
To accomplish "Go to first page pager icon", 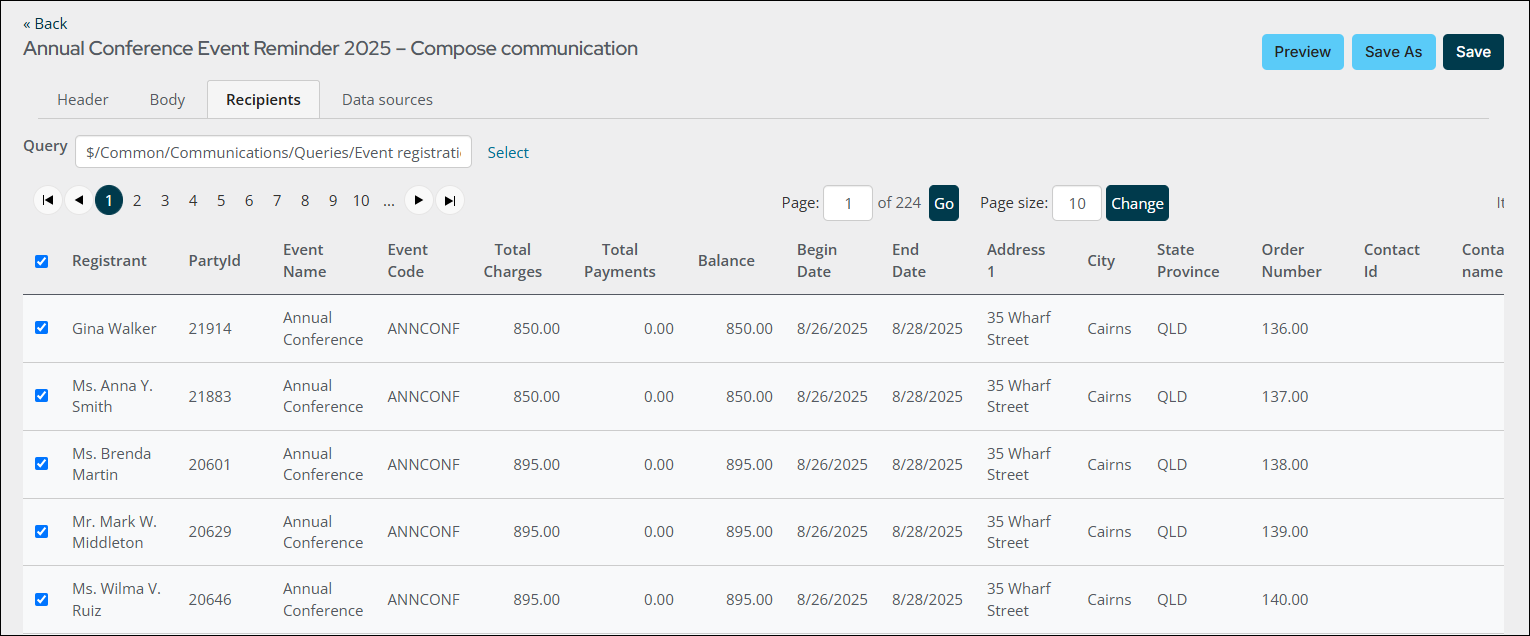I will [47, 201].
